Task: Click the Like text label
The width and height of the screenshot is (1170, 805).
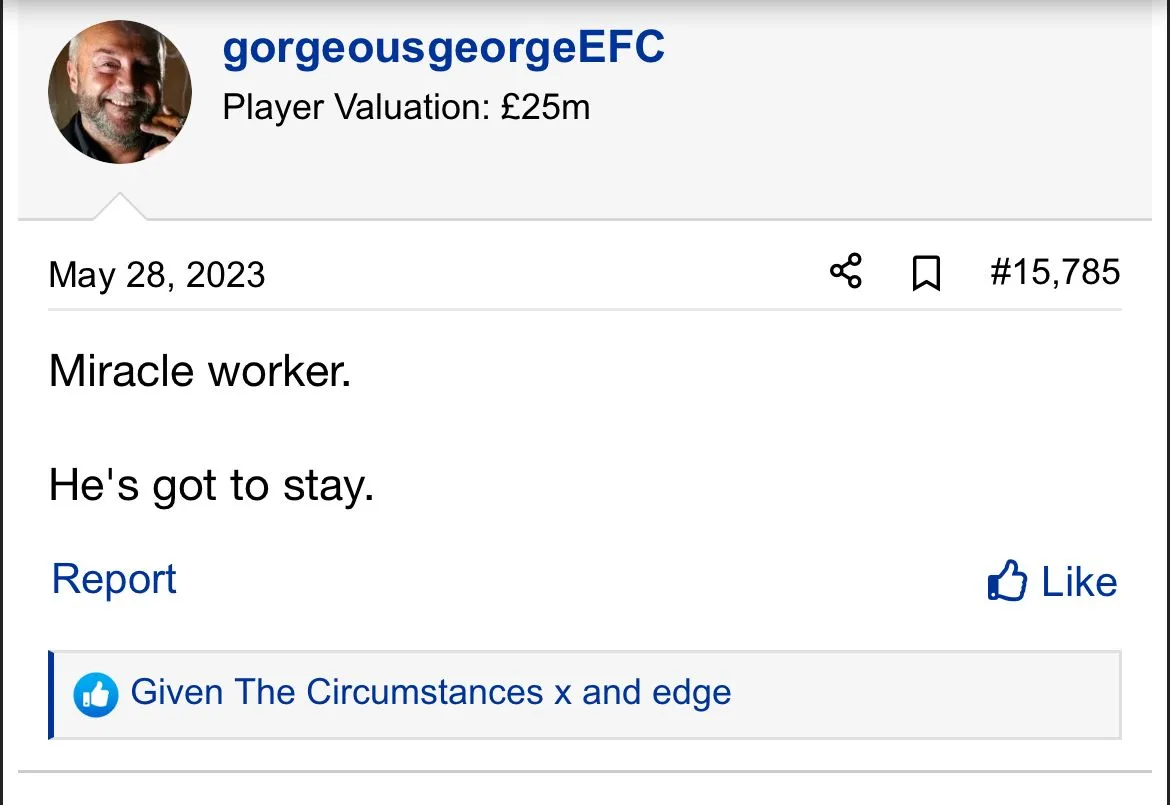Action: coord(1079,582)
